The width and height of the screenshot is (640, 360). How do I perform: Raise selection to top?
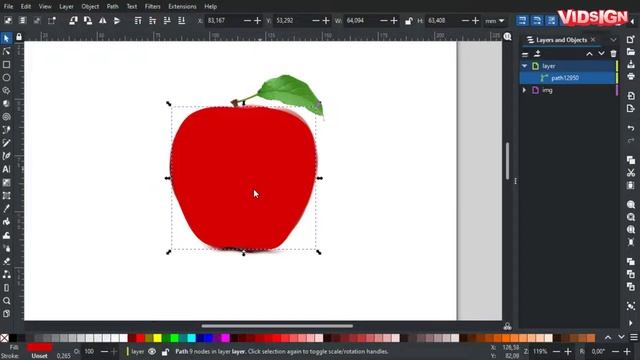(x=138, y=20)
